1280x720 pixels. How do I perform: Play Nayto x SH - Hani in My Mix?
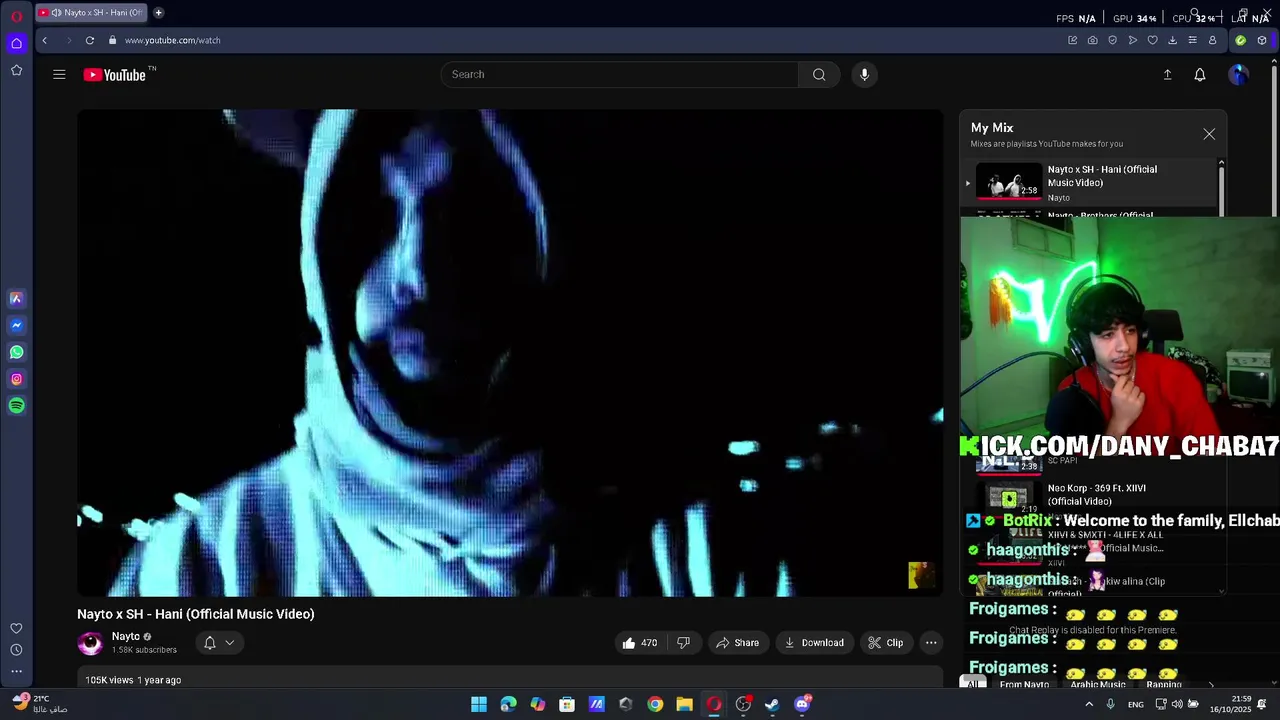click(1090, 183)
